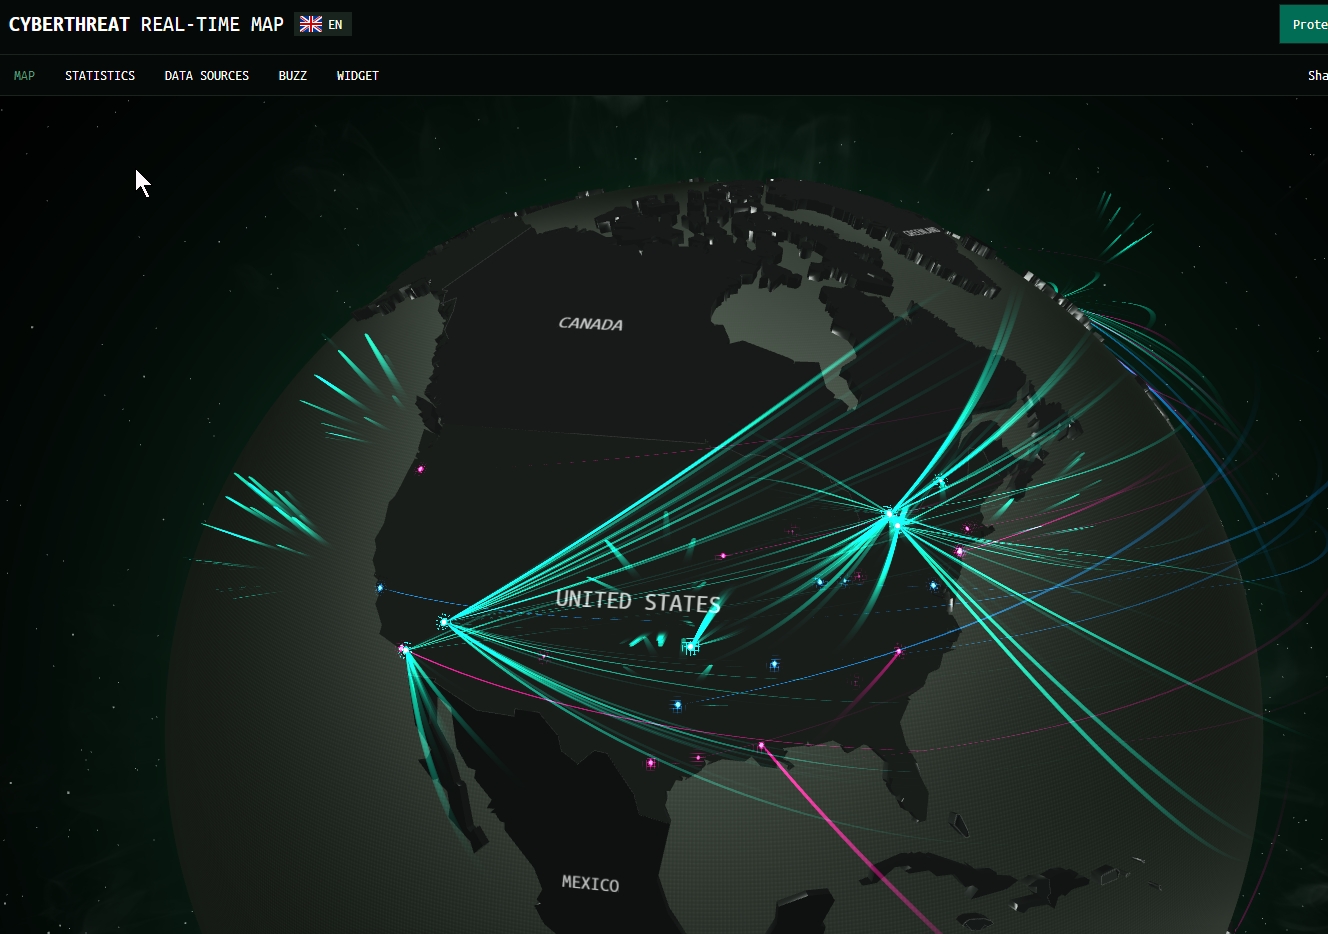Open the WIDGET tab
Viewport: 1328px width, 934px height.
358,76
